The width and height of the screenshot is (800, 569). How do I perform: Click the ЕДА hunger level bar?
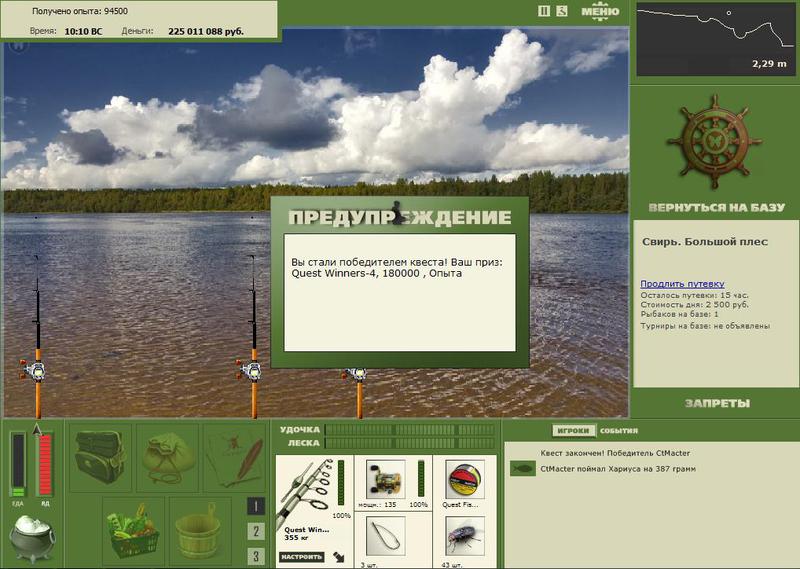(x=18, y=465)
